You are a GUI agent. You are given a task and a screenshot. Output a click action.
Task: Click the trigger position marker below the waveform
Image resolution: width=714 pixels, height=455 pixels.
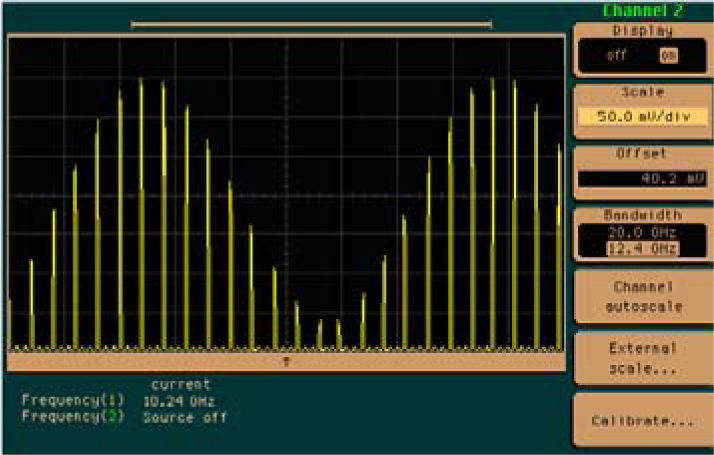(287, 359)
